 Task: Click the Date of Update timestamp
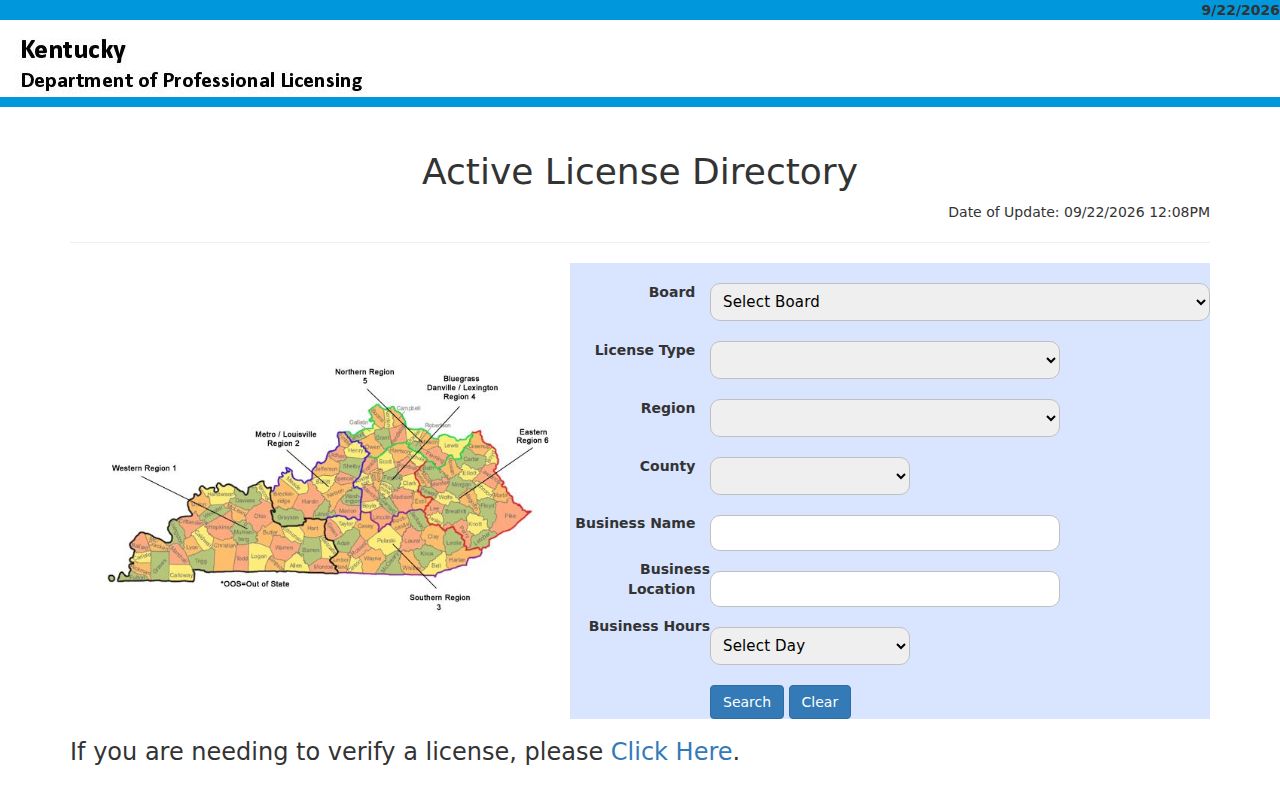tap(1079, 212)
